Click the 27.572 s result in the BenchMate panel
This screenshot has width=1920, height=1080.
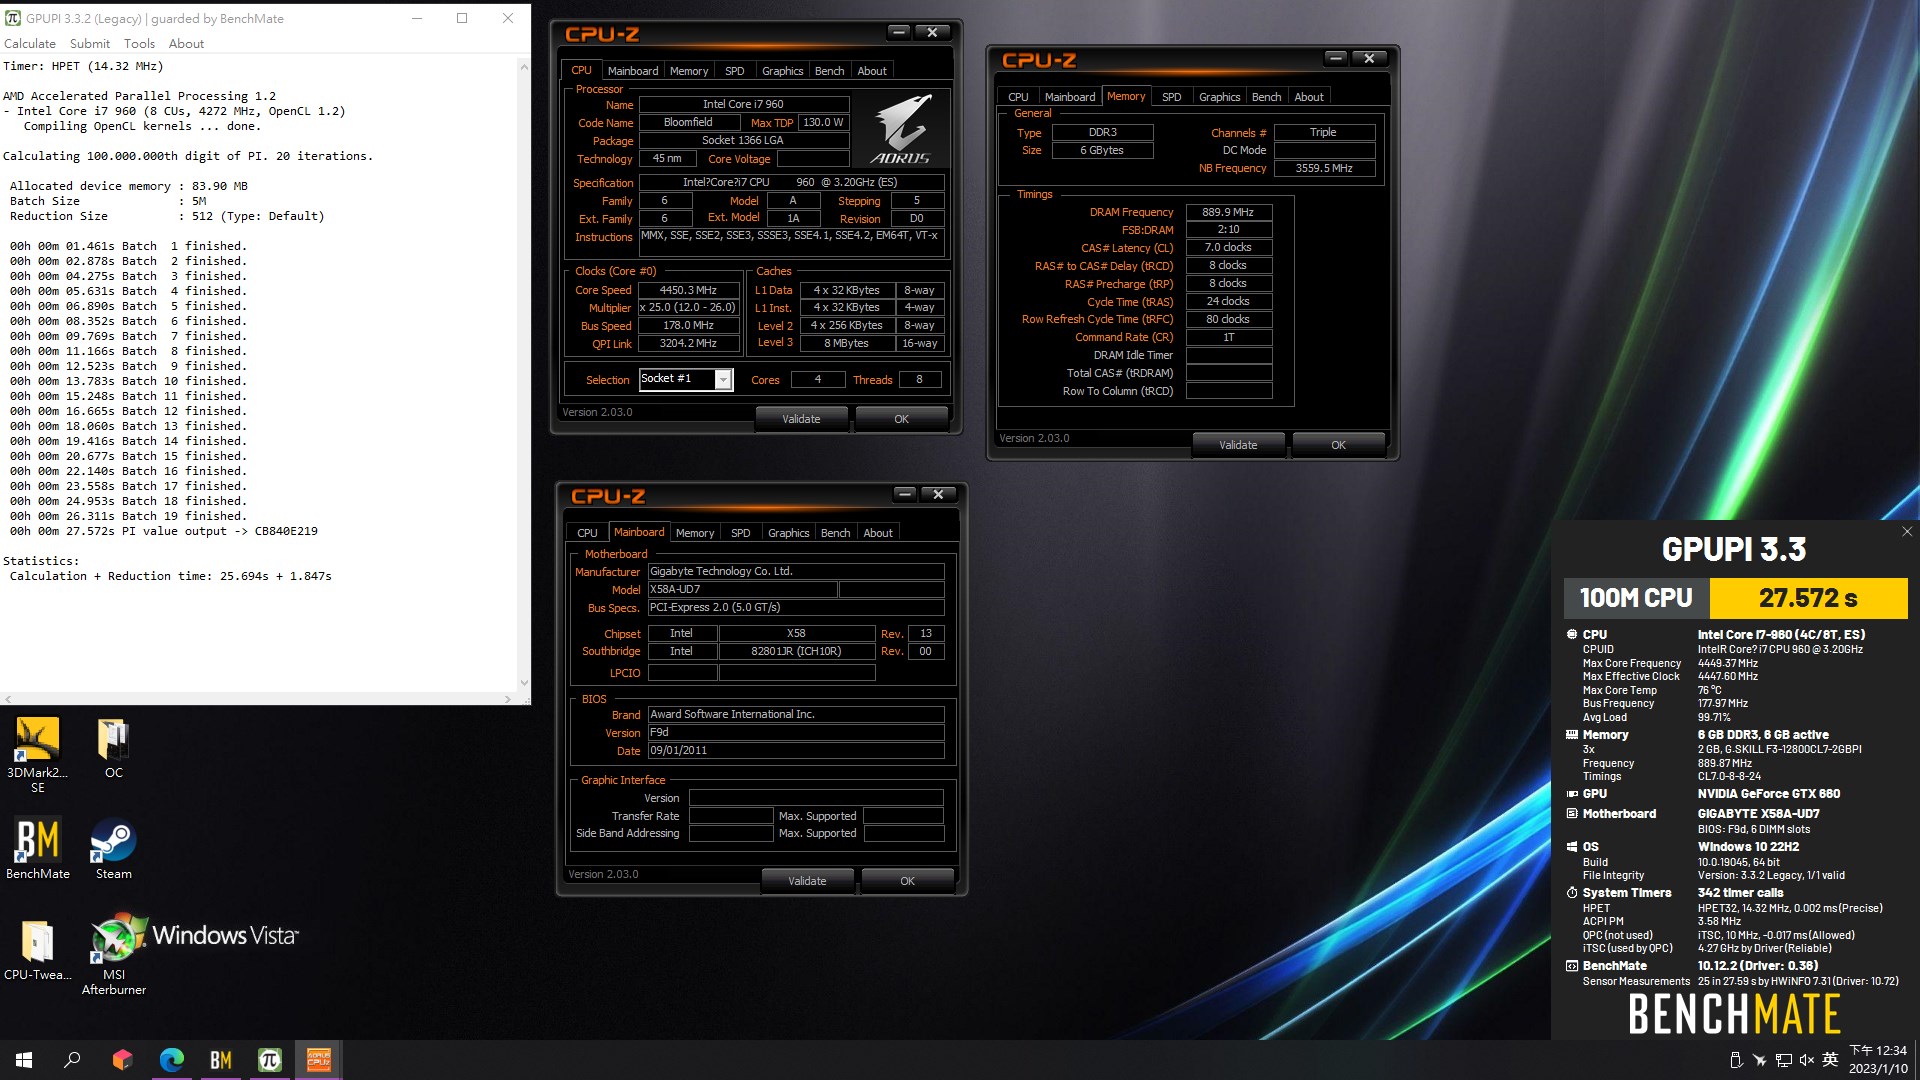coord(1808,599)
